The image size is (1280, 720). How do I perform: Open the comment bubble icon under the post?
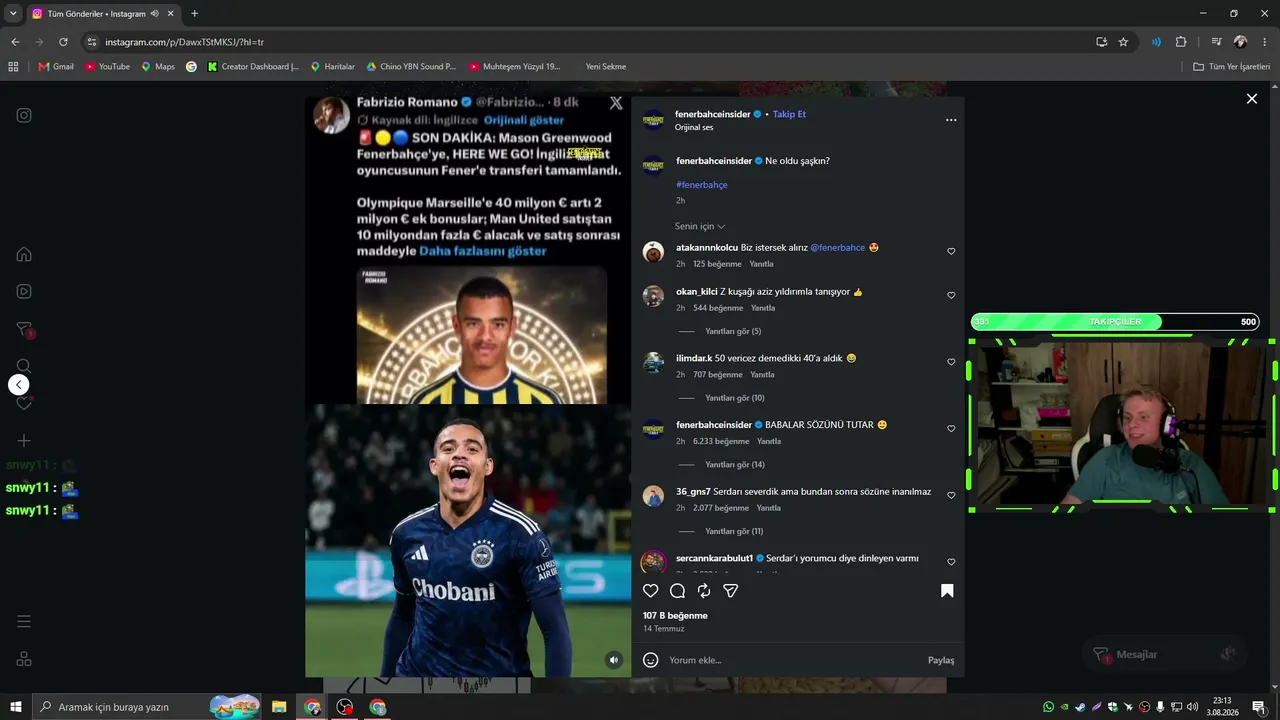[677, 591]
